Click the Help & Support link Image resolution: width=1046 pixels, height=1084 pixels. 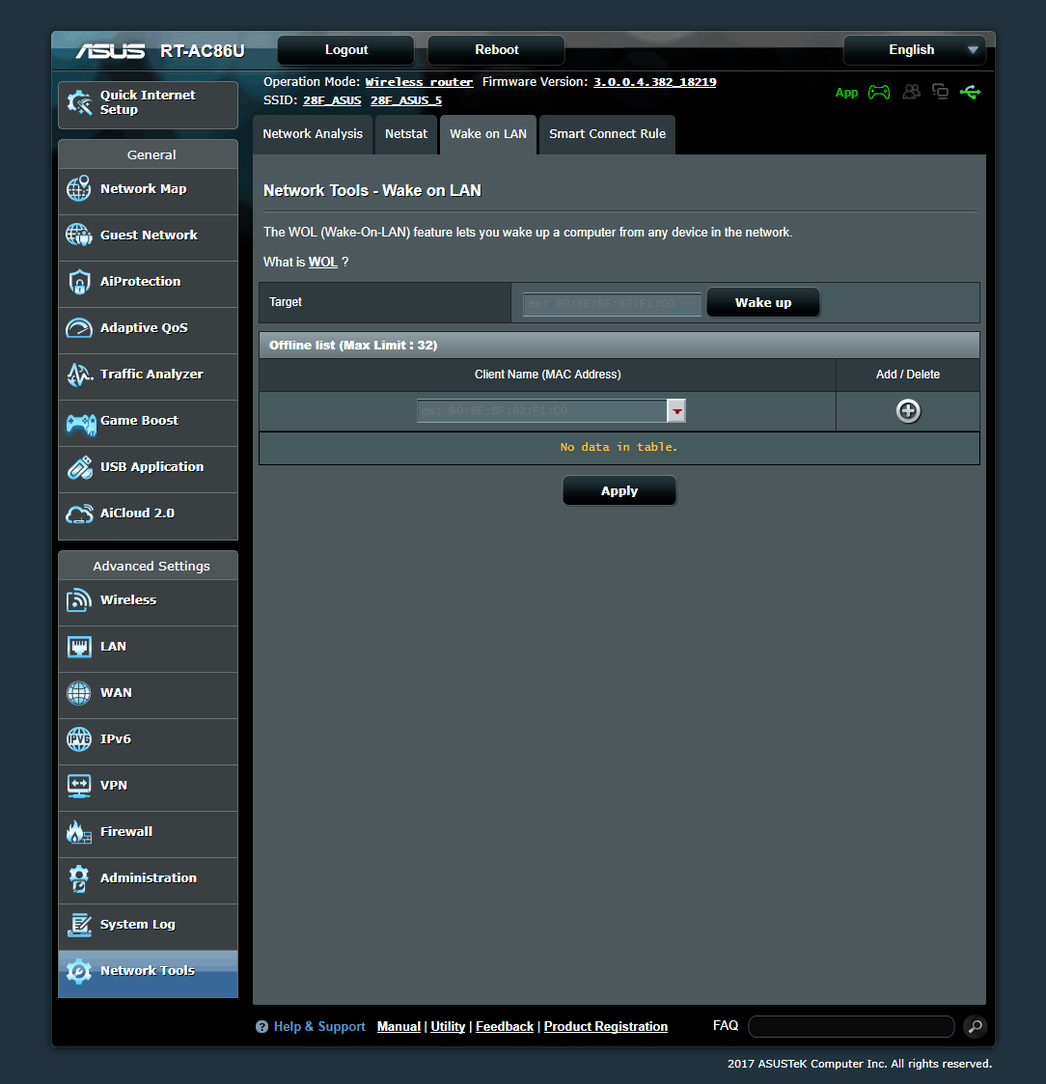tap(319, 1027)
